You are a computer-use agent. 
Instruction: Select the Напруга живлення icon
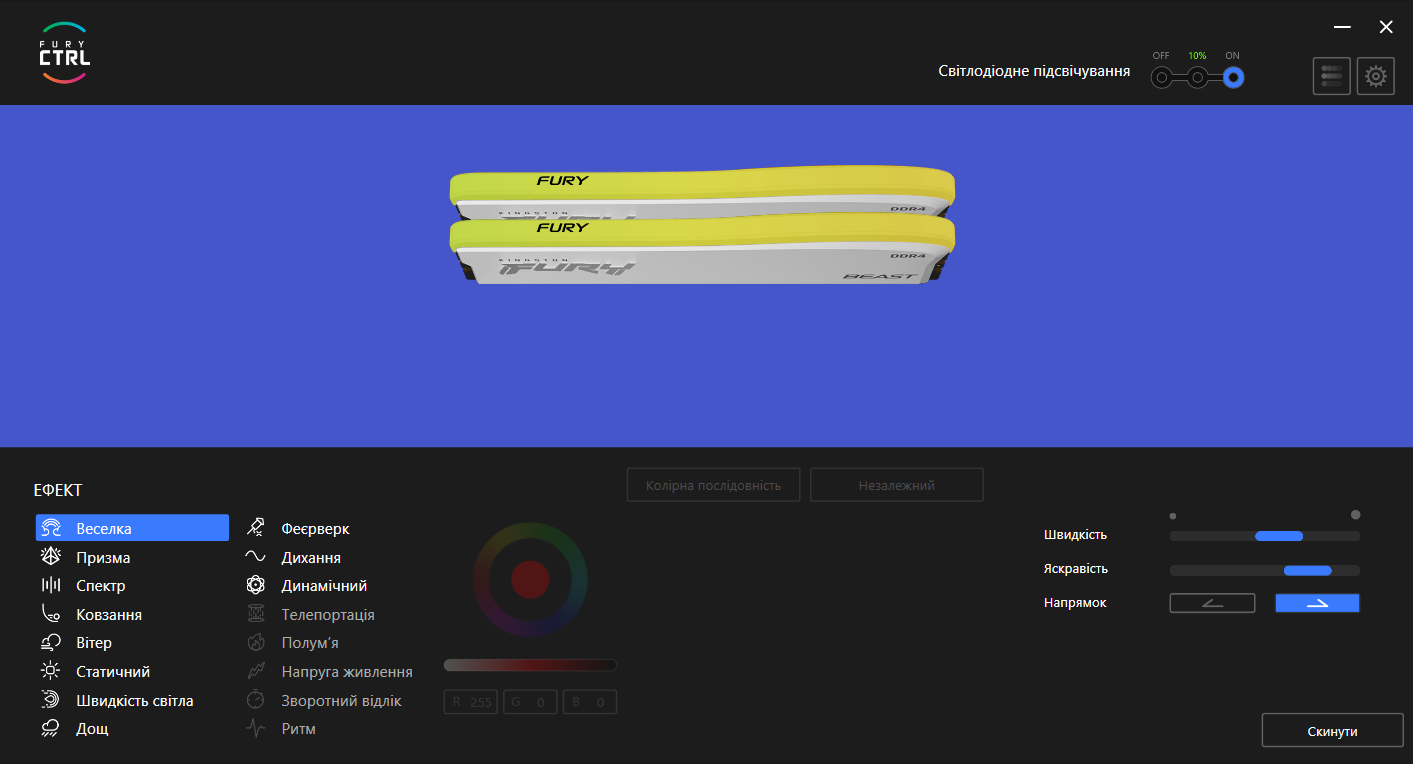pos(256,671)
